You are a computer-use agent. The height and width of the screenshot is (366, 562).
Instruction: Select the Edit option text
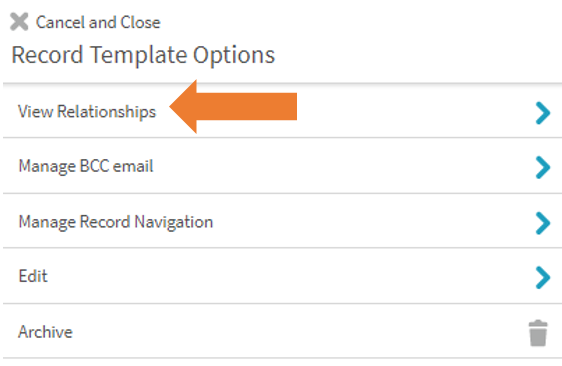click(x=33, y=276)
